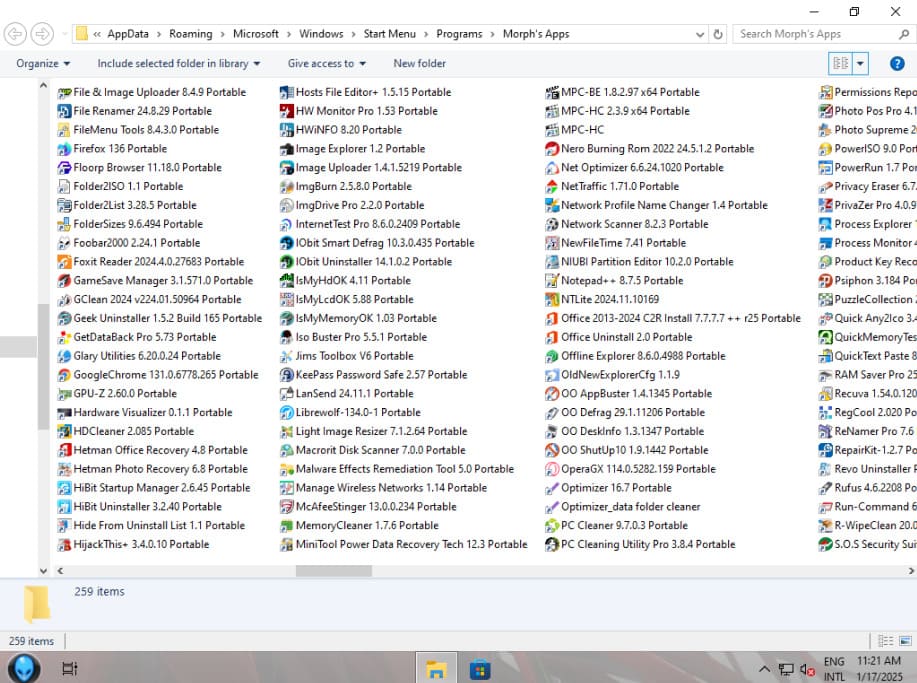This screenshot has height=683, width=917.
Task: Refresh the Morph's Apps folder
Action: pyautogui.click(x=718, y=35)
